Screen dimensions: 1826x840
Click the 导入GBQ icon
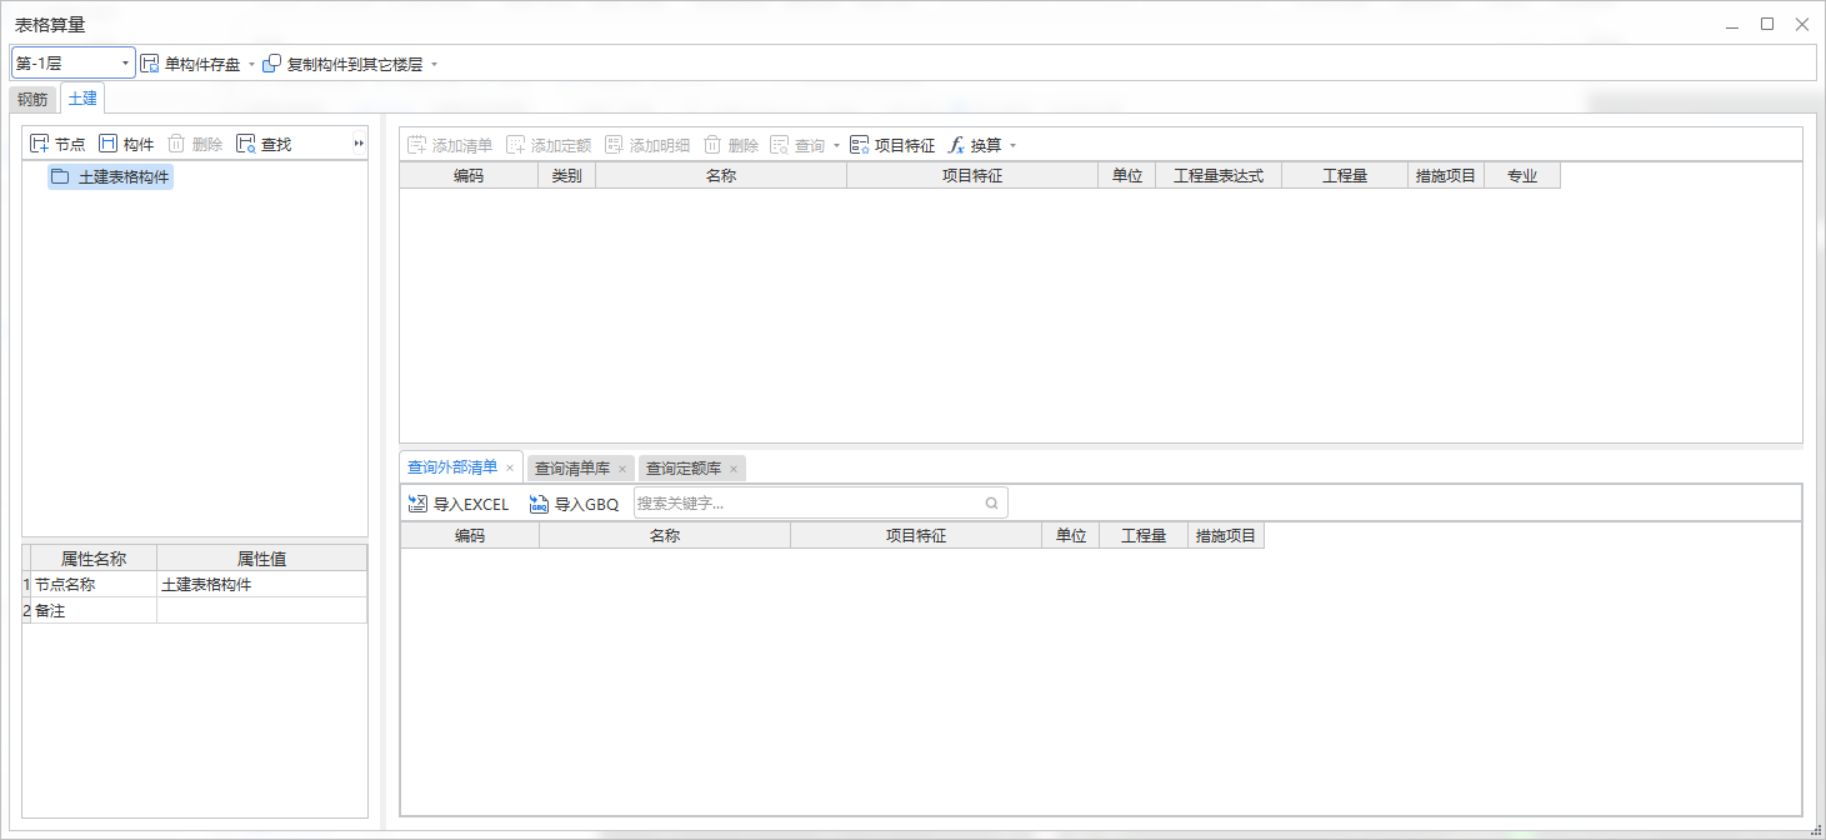(539, 504)
